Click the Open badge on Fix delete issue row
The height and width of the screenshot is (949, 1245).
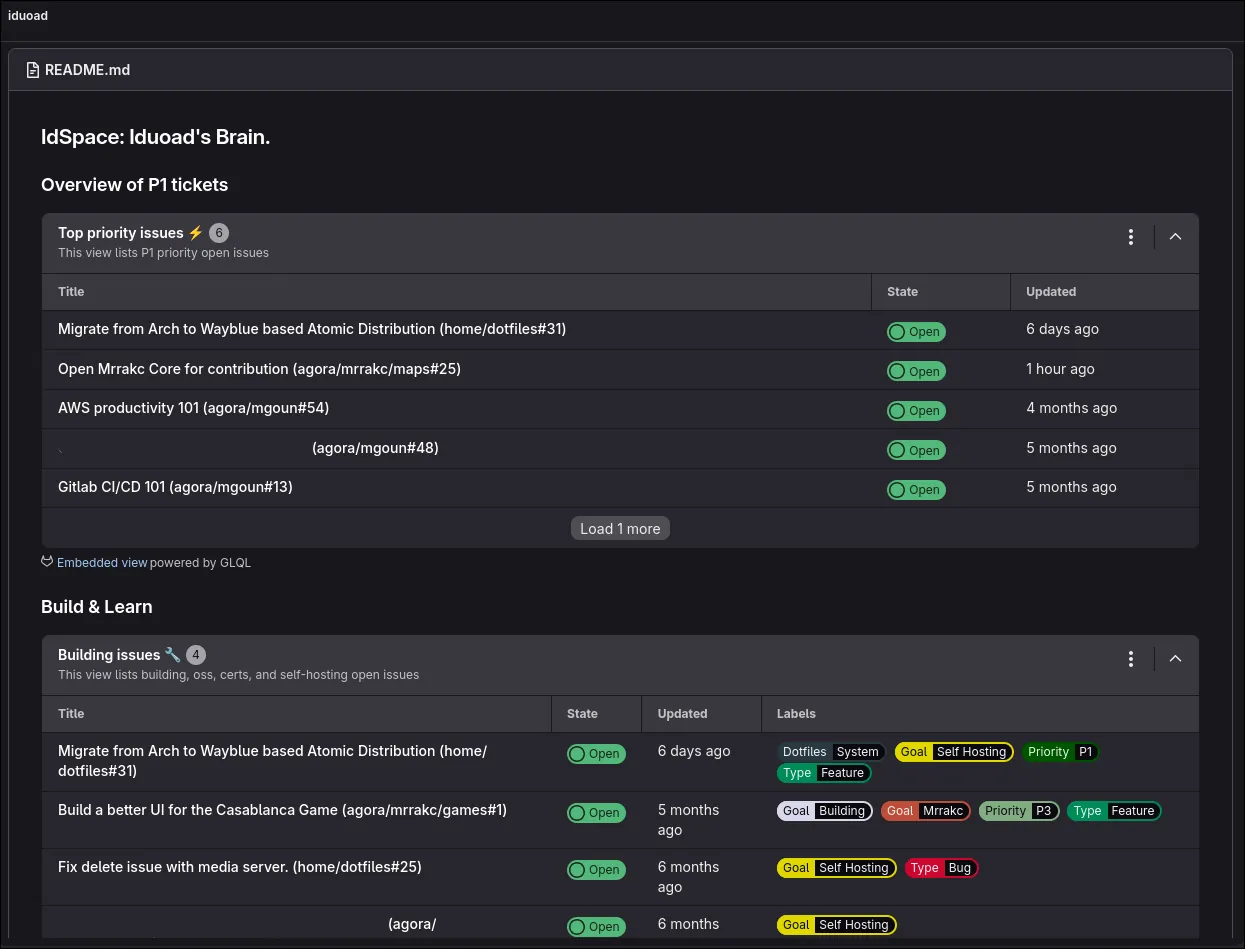point(596,870)
